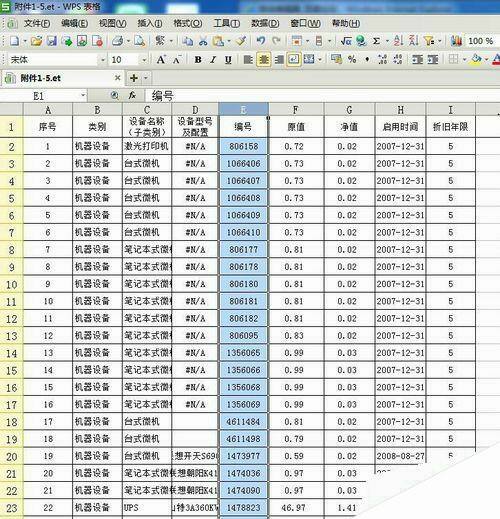The image size is (500, 519).
Task: Increase font size with large A
Action: click(x=161, y=60)
